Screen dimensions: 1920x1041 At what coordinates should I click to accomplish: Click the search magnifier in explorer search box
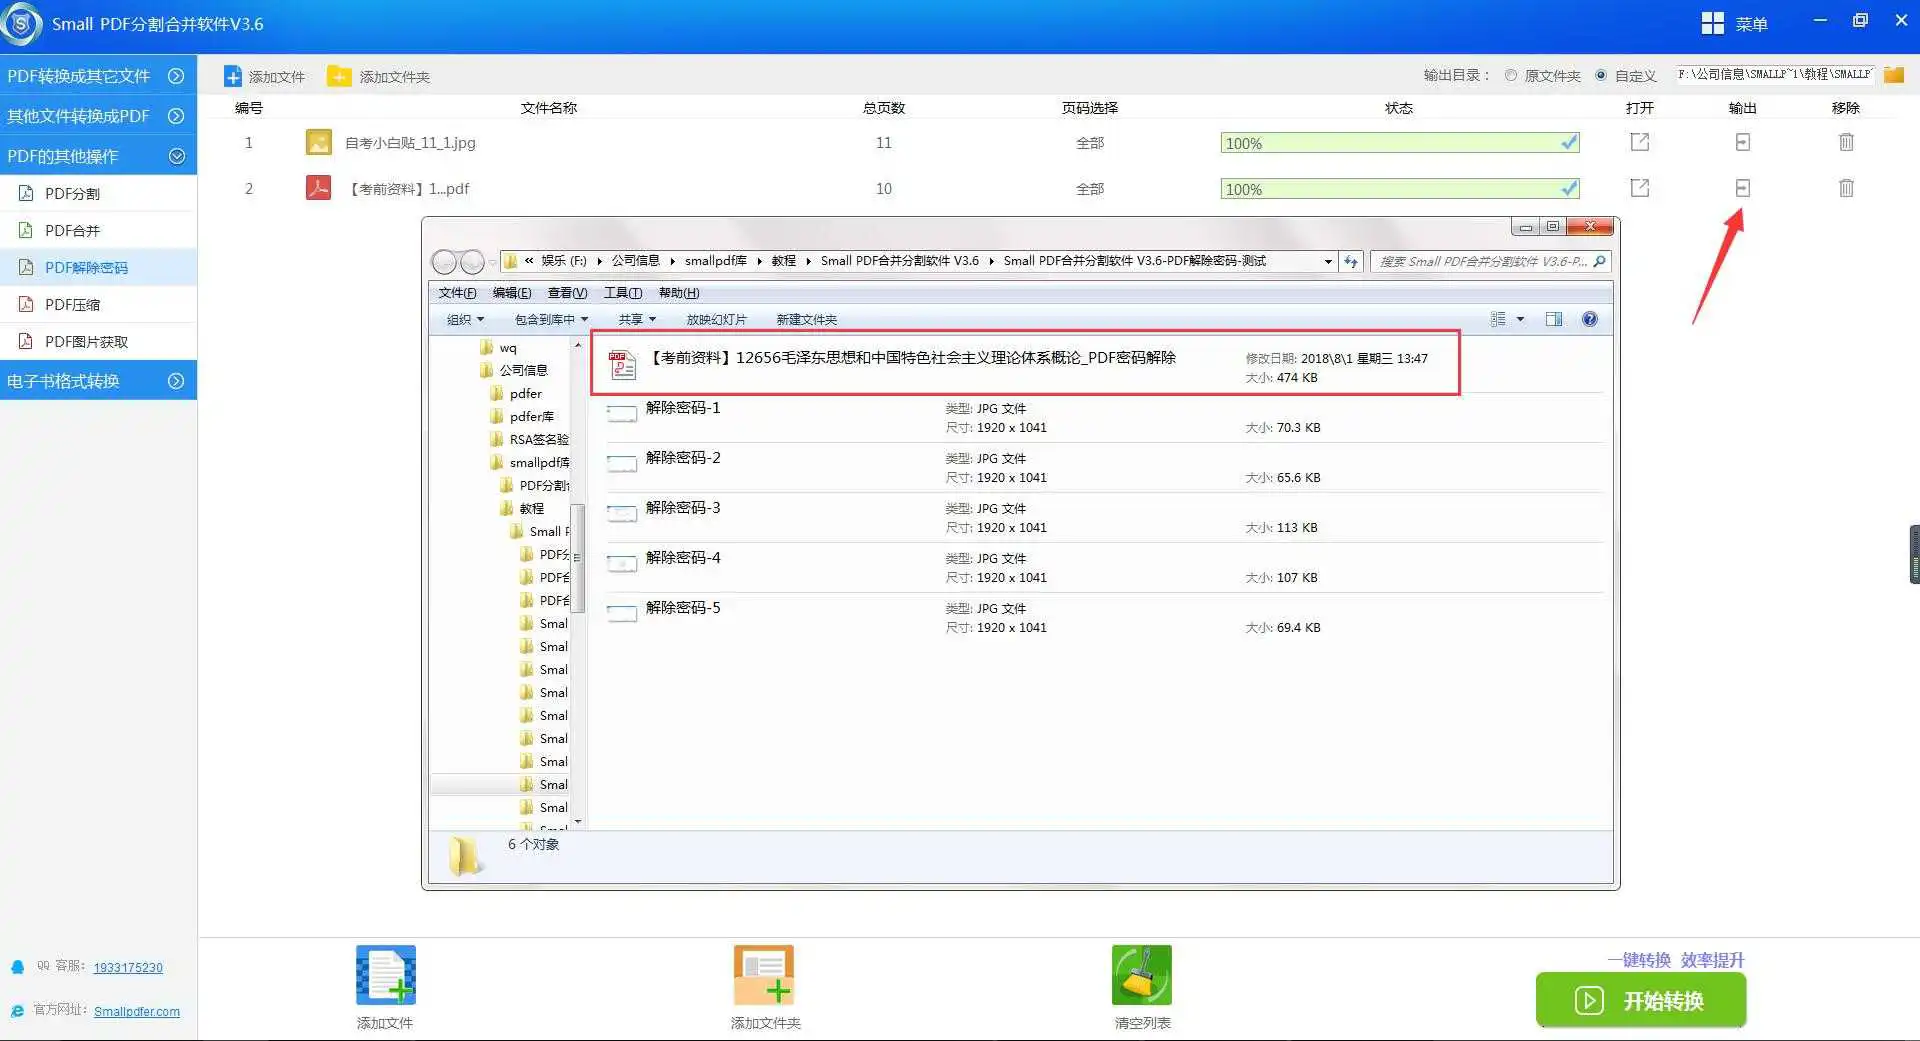pos(1599,261)
